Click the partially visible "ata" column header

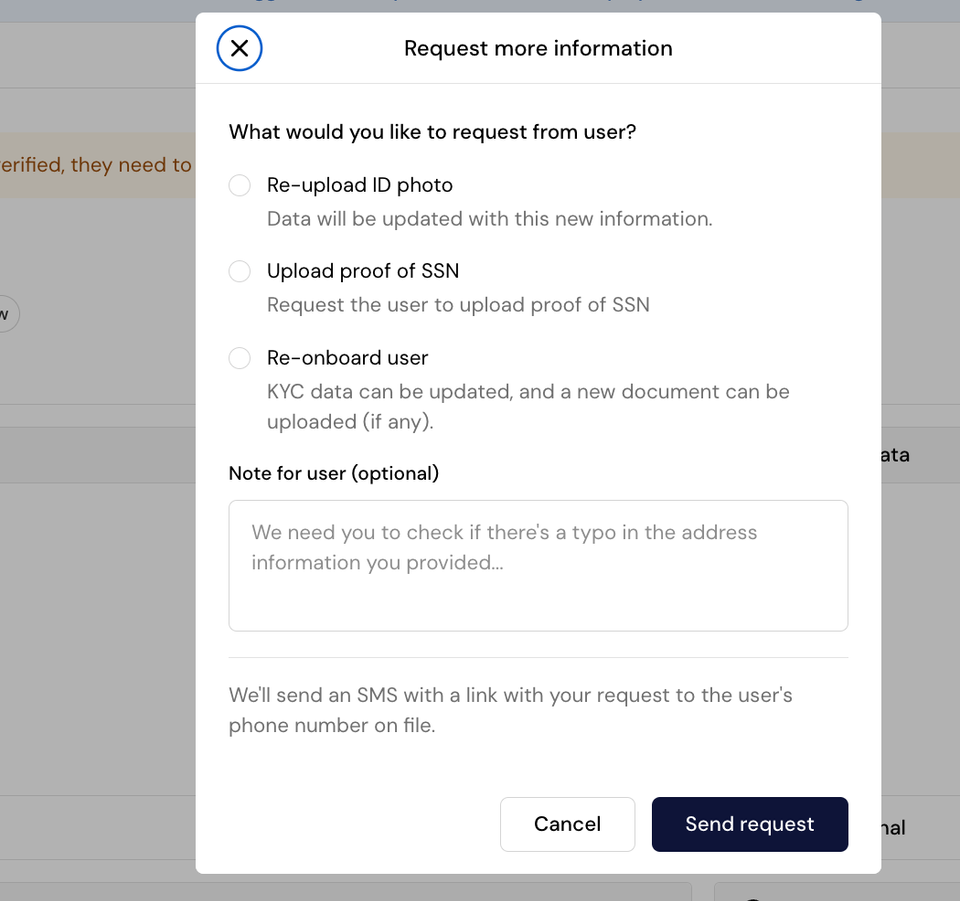coord(894,455)
